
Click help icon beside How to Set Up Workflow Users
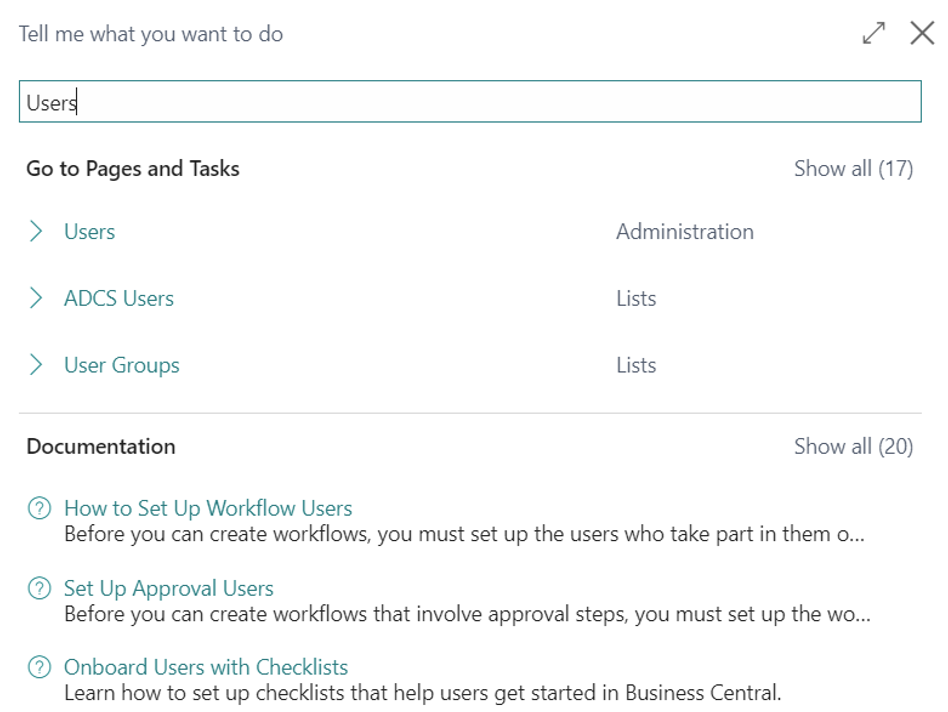(38, 509)
